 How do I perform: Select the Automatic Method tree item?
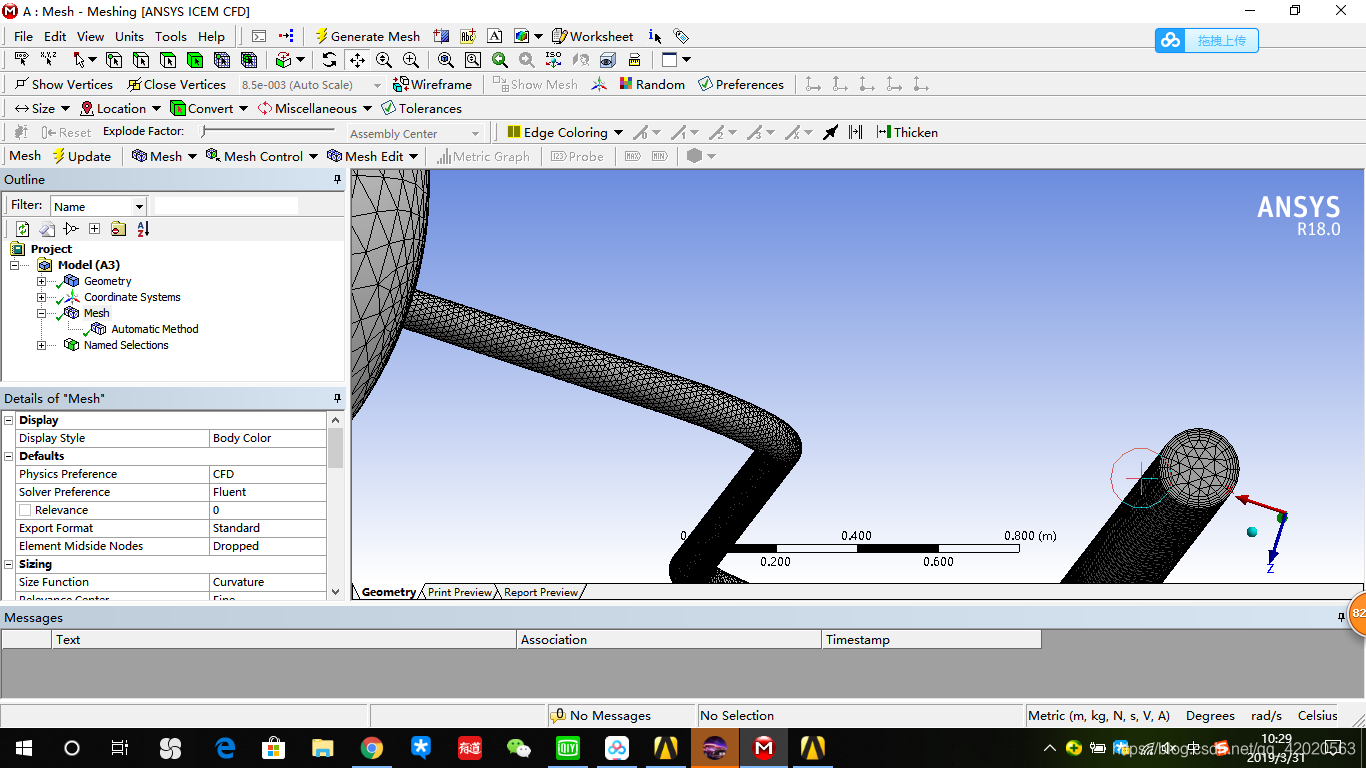(154, 329)
